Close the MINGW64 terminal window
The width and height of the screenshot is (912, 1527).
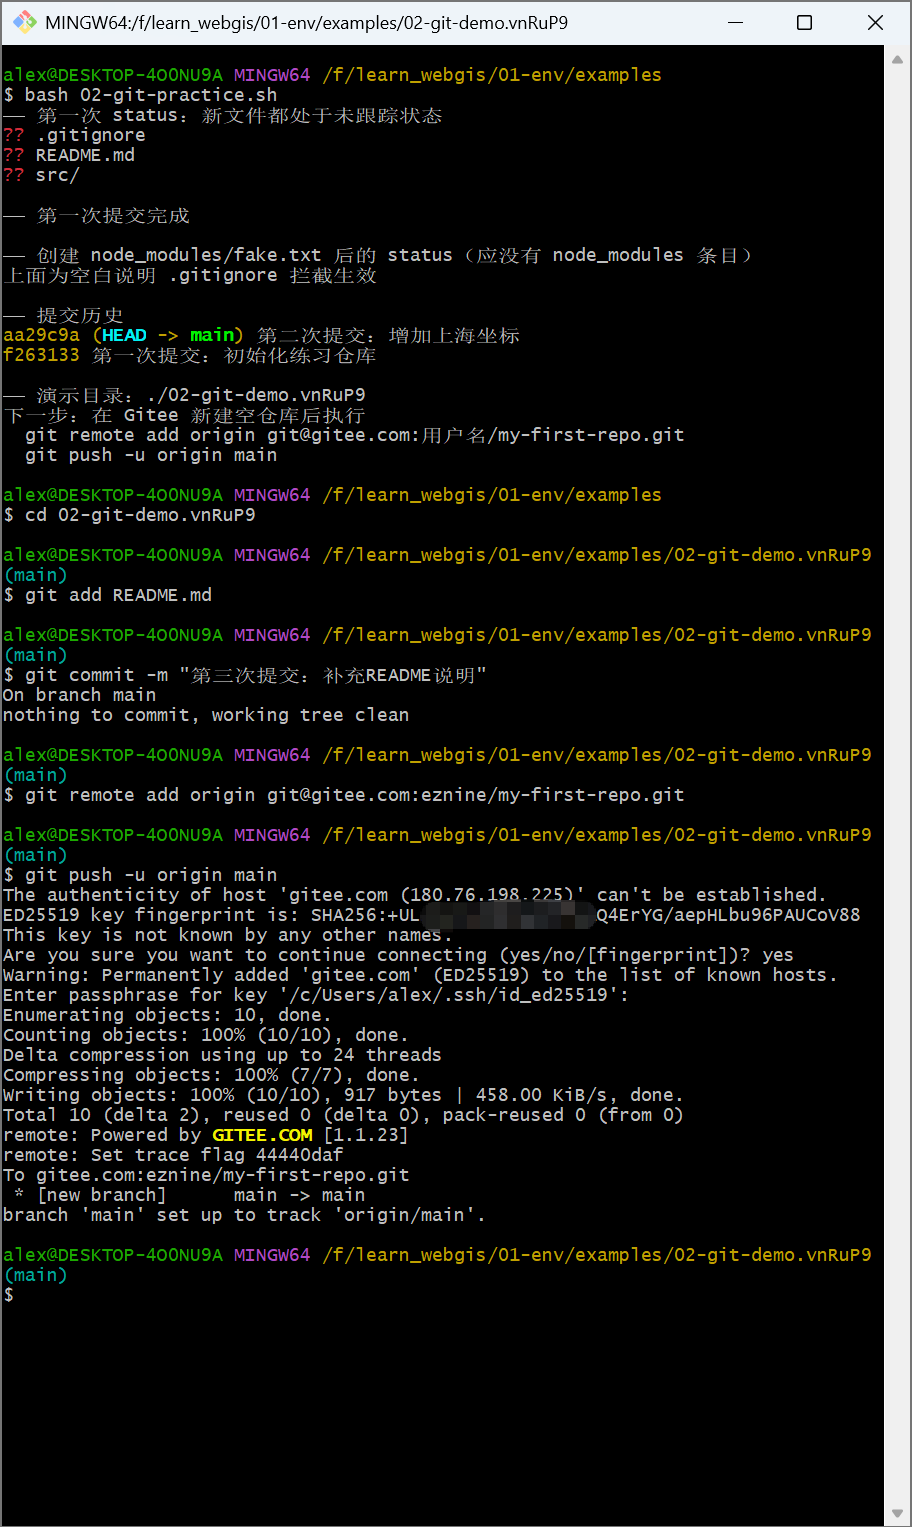click(875, 22)
